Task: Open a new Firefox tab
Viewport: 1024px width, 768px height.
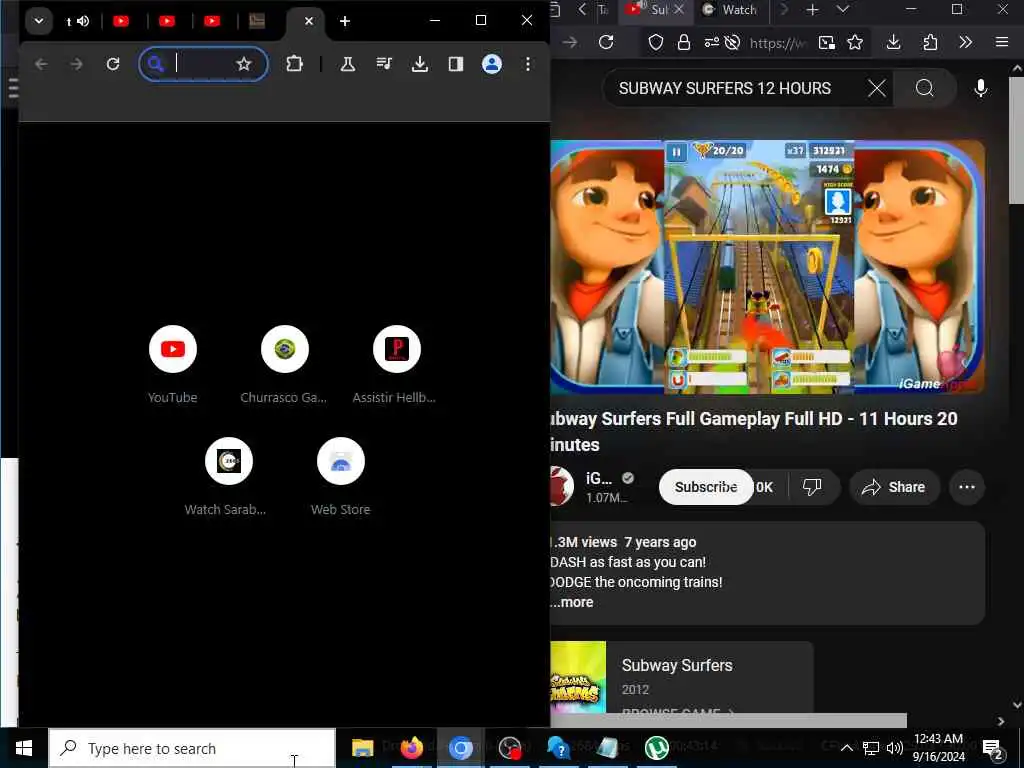Action: pos(812,10)
